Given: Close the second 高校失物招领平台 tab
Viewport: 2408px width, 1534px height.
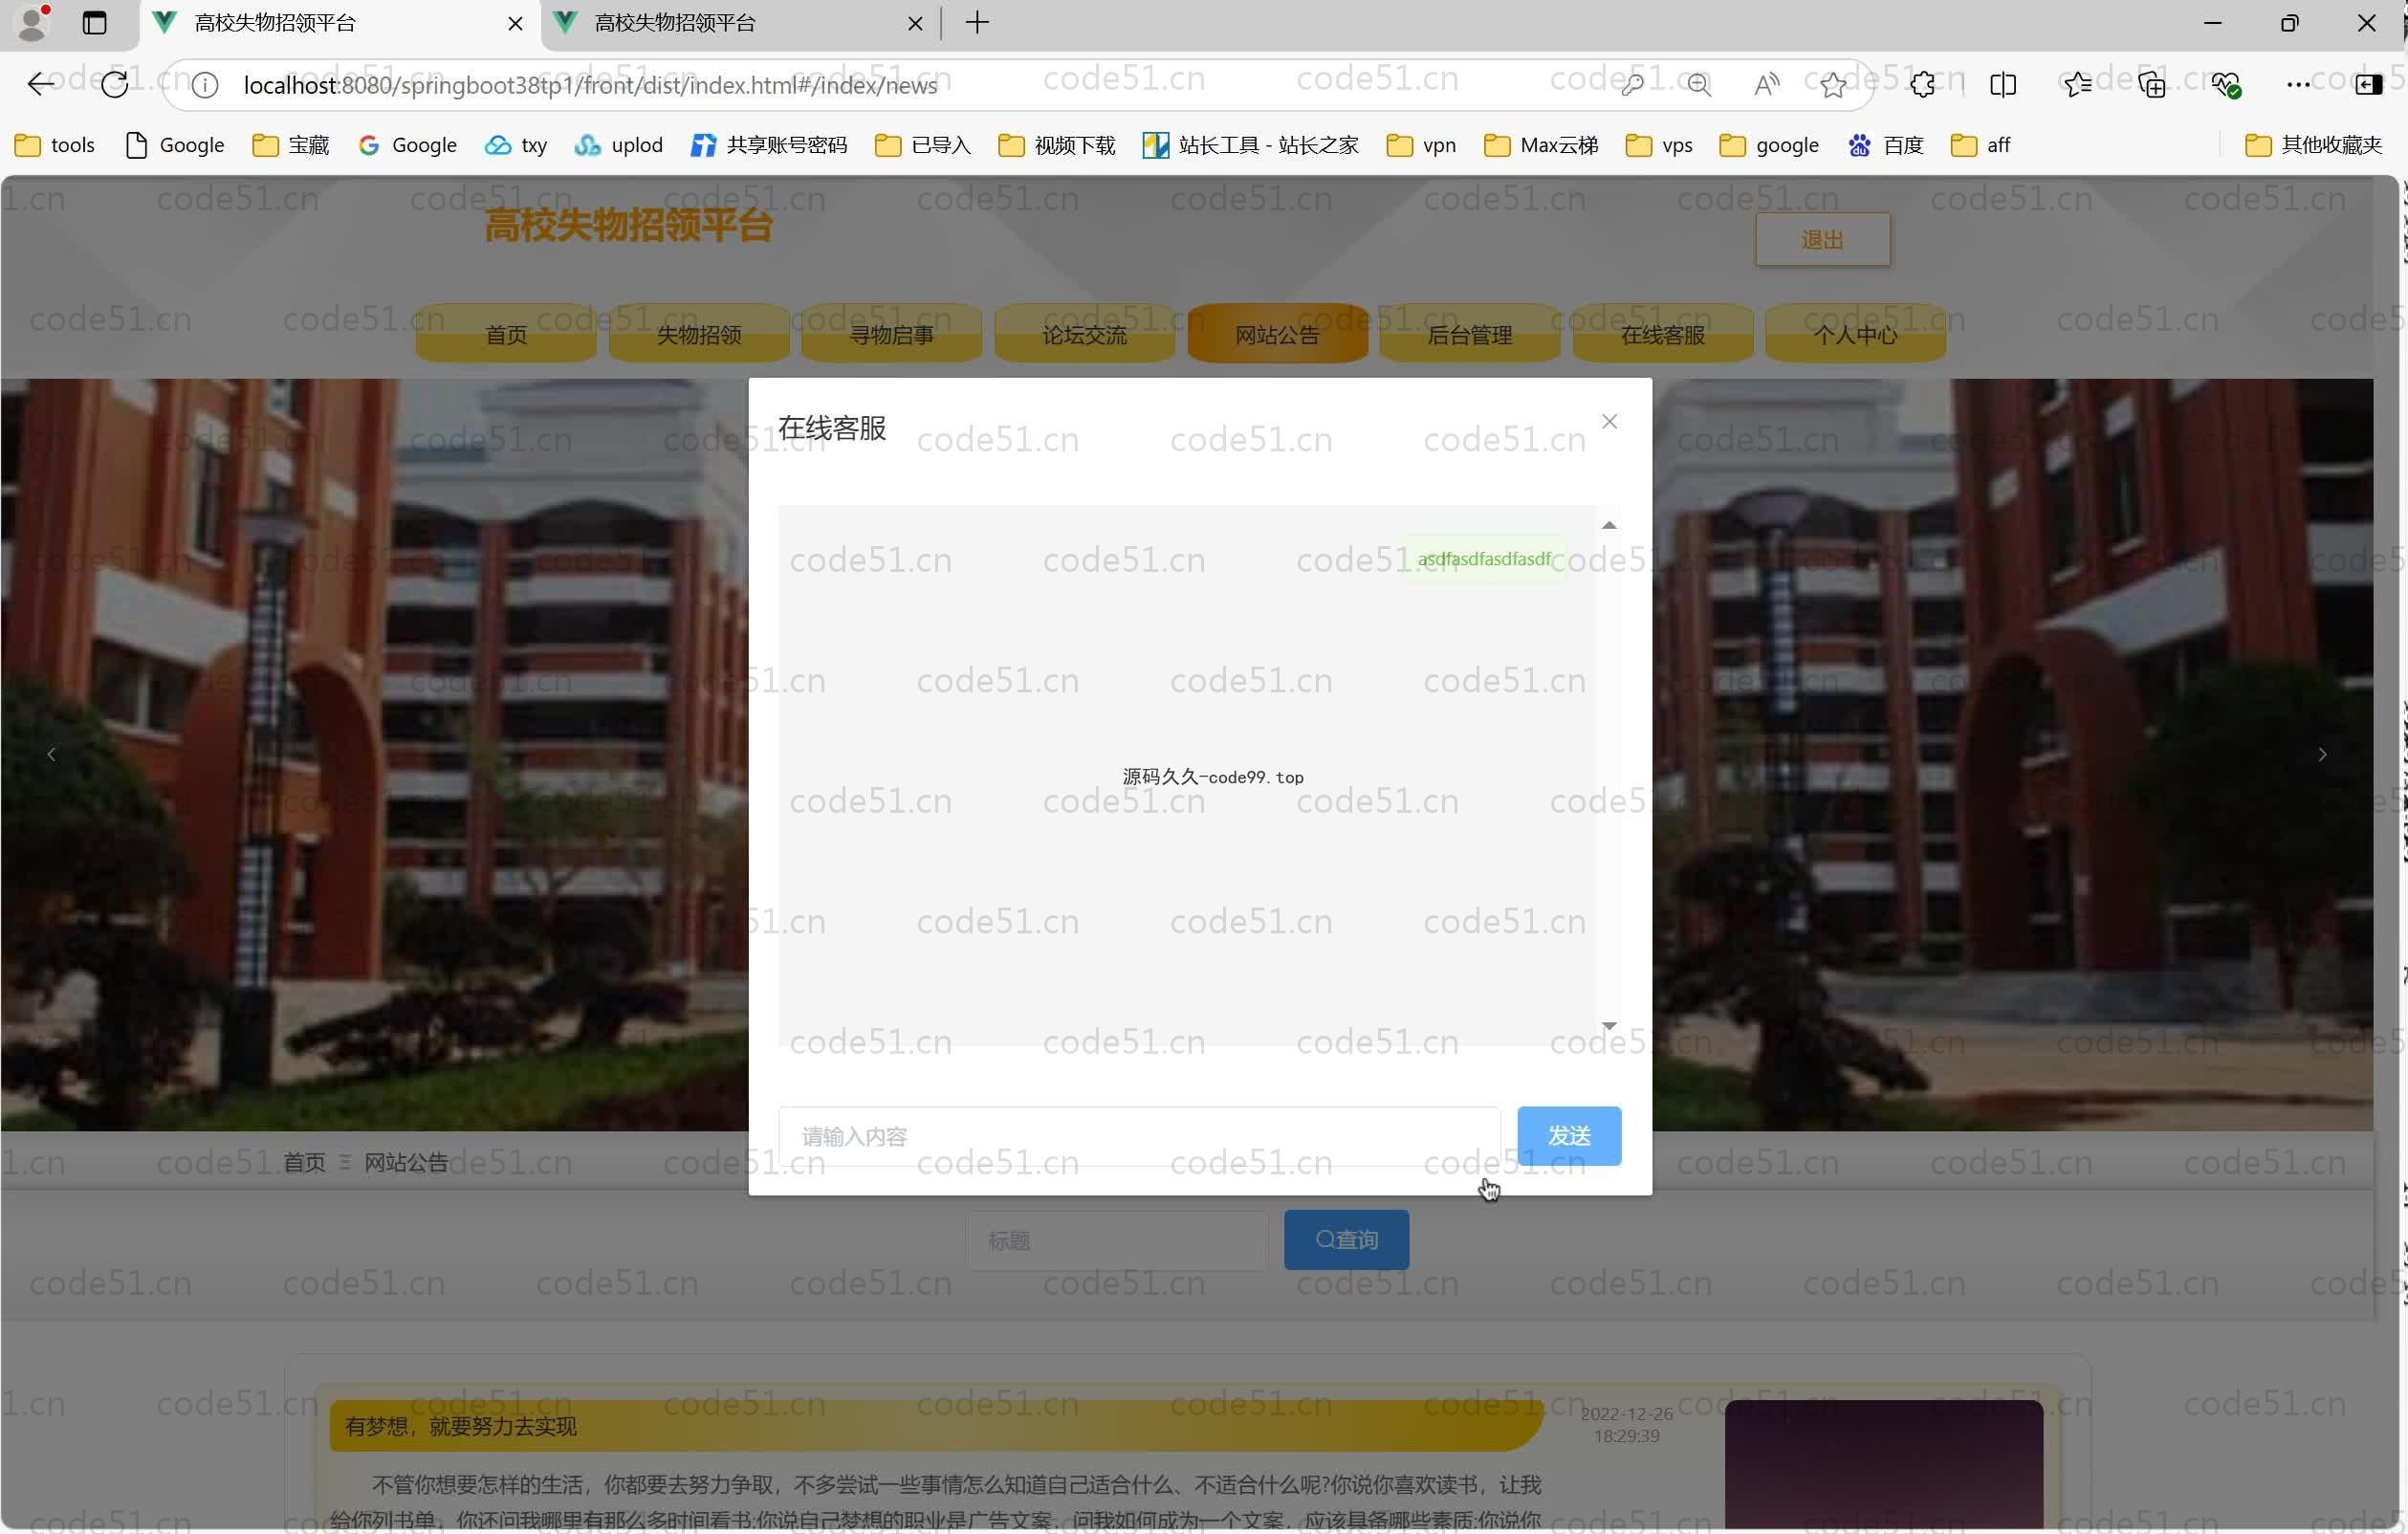Looking at the screenshot, I should pyautogui.click(x=914, y=23).
